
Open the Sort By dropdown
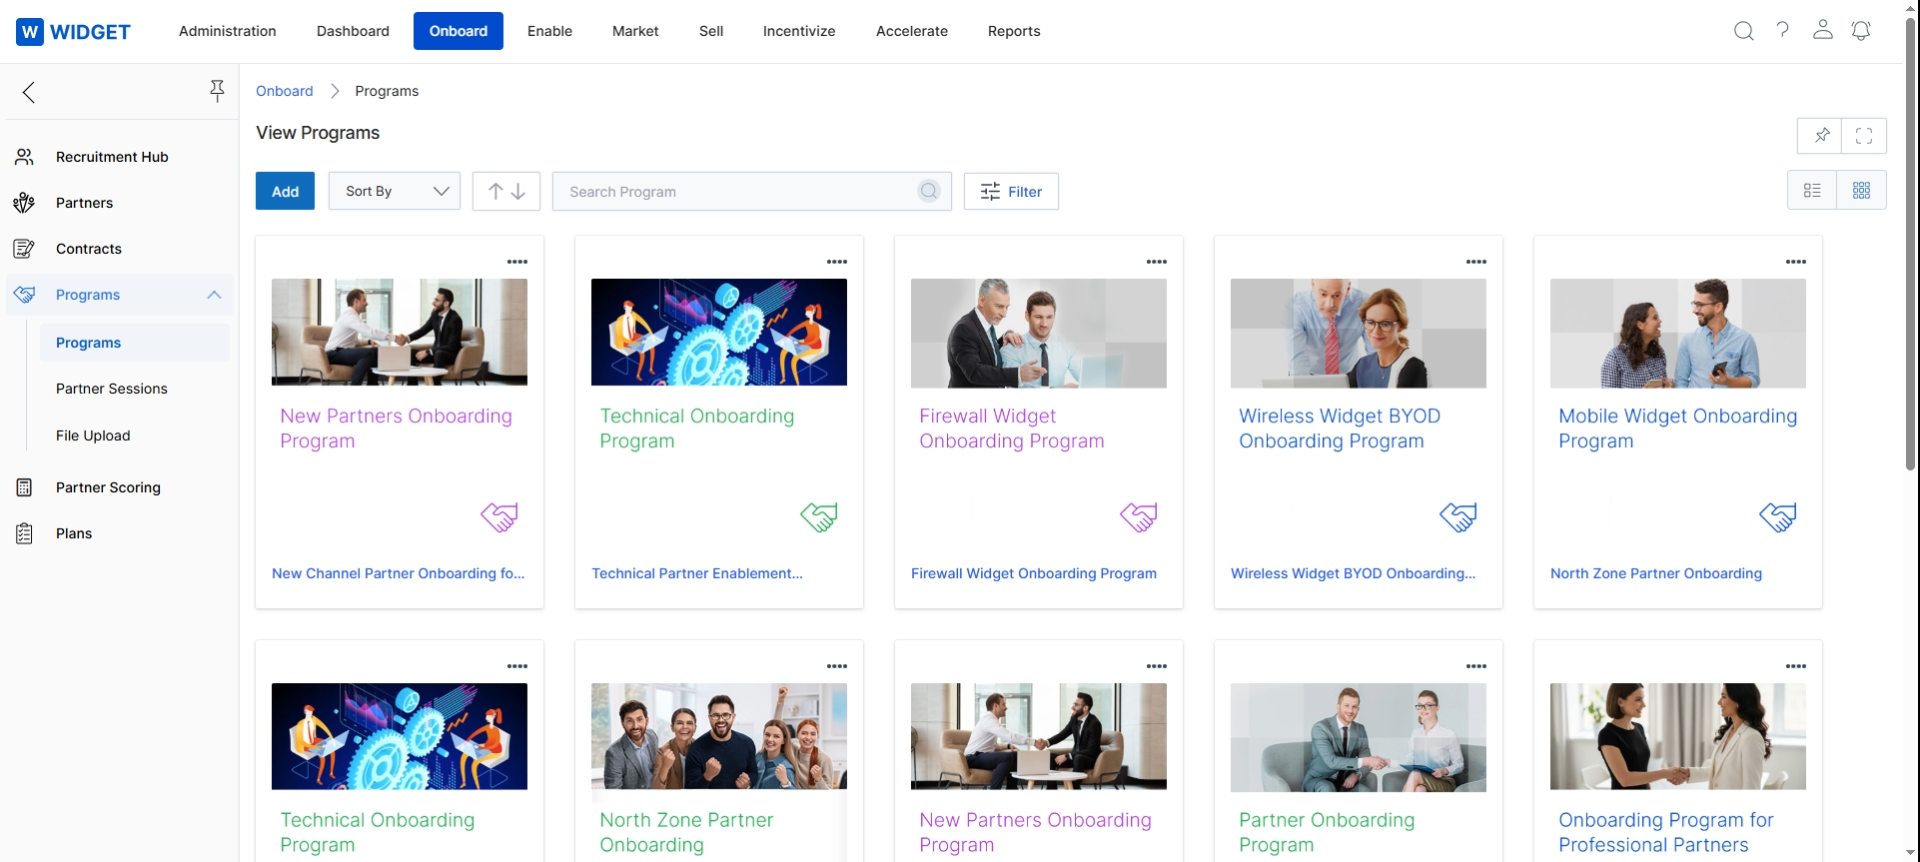395,191
